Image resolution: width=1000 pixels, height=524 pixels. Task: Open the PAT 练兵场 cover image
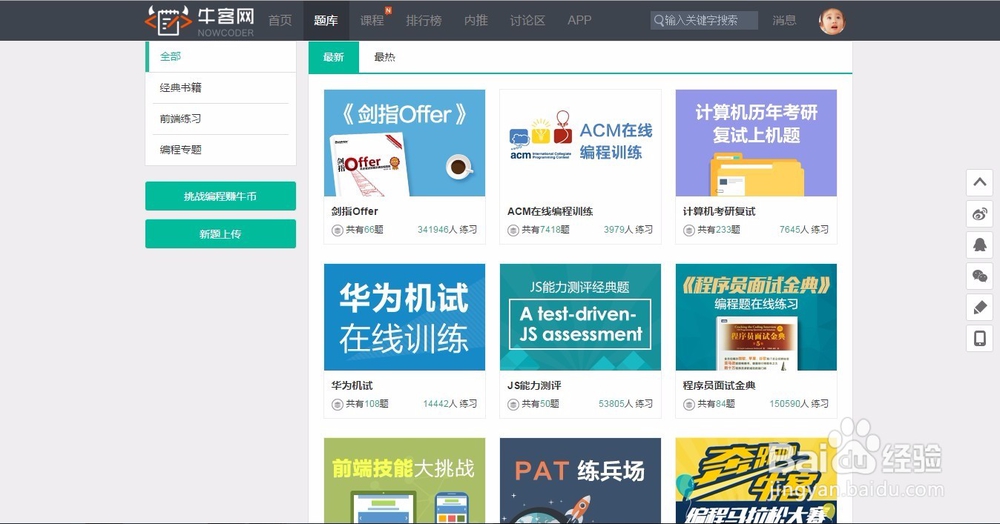pyautogui.click(x=580, y=481)
